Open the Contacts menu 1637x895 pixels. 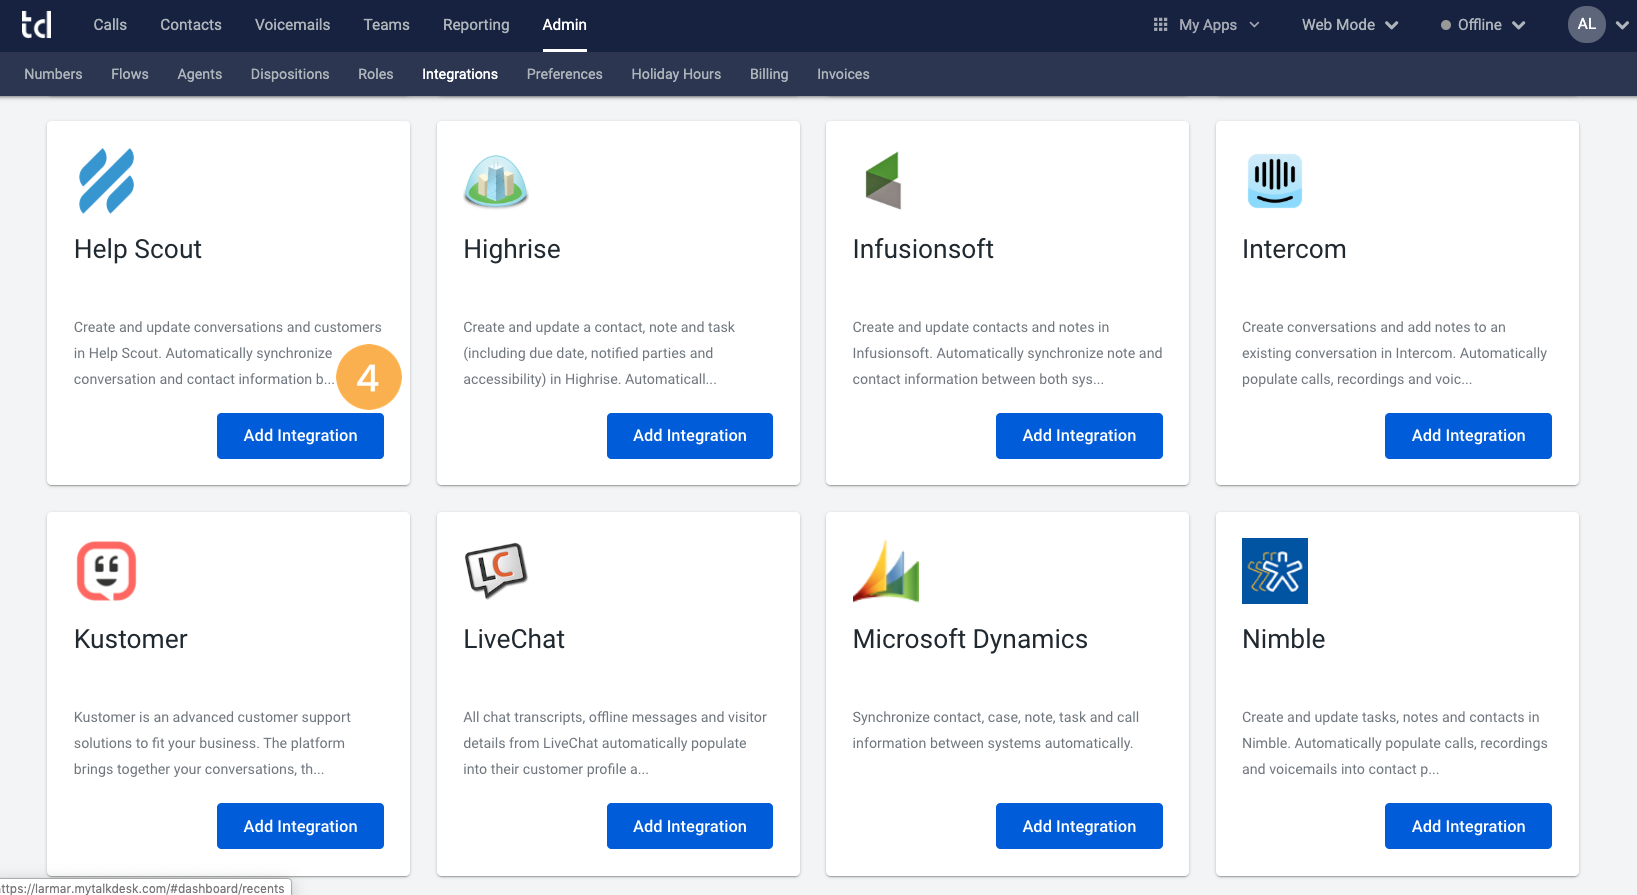(191, 25)
